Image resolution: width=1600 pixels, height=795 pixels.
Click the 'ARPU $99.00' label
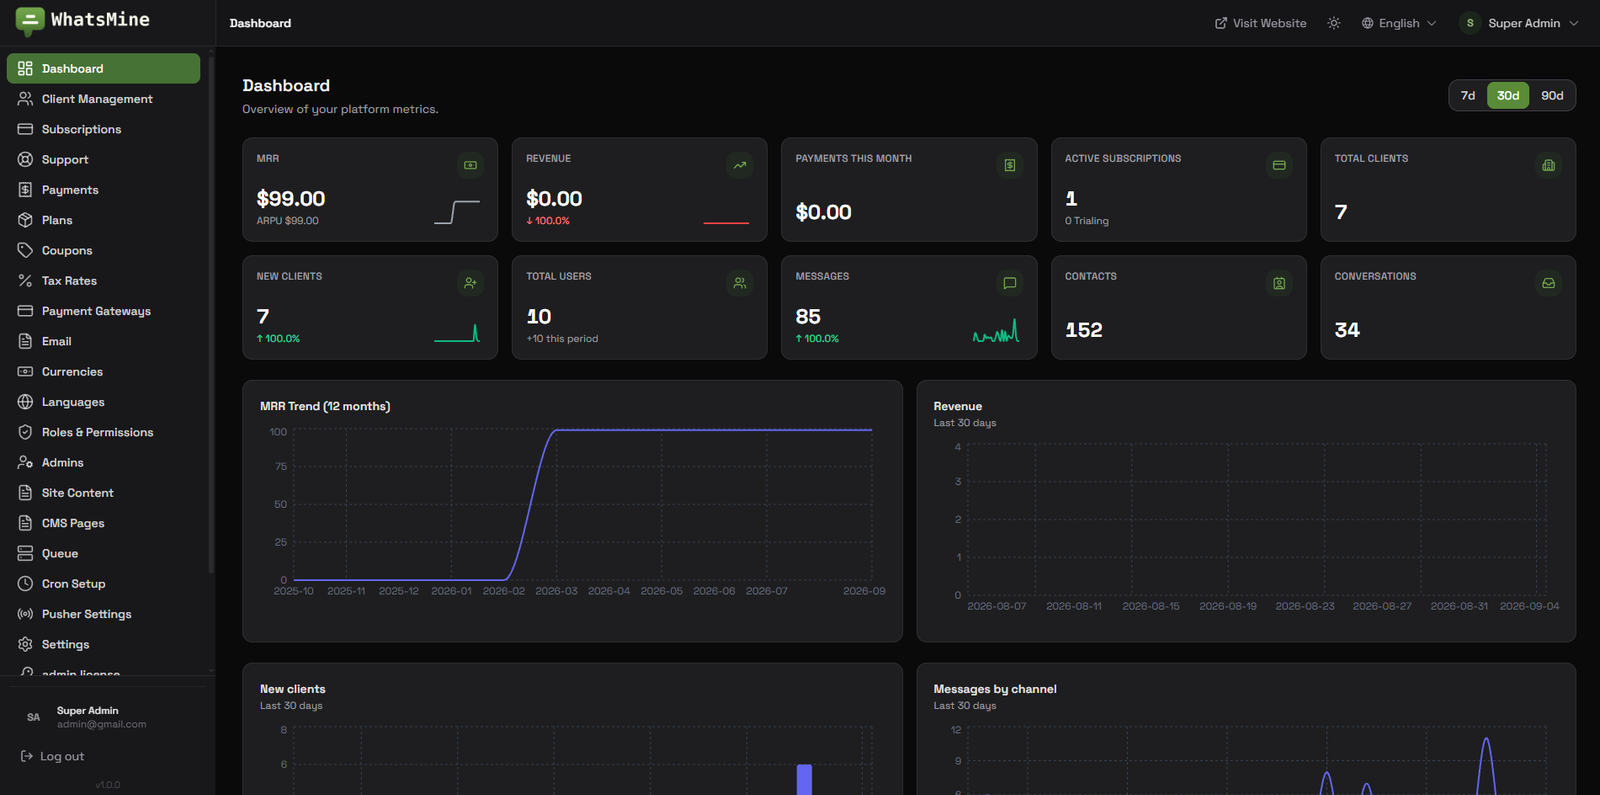pyautogui.click(x=288, y=221)
